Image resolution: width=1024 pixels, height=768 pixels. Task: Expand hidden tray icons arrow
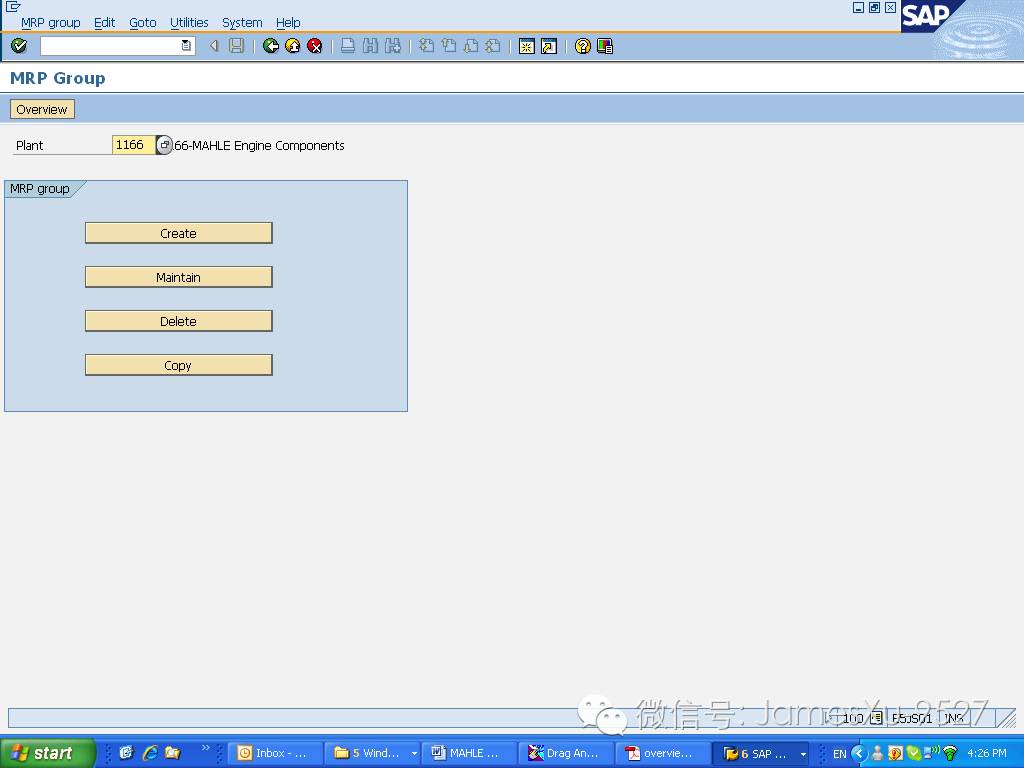point(859,754)
